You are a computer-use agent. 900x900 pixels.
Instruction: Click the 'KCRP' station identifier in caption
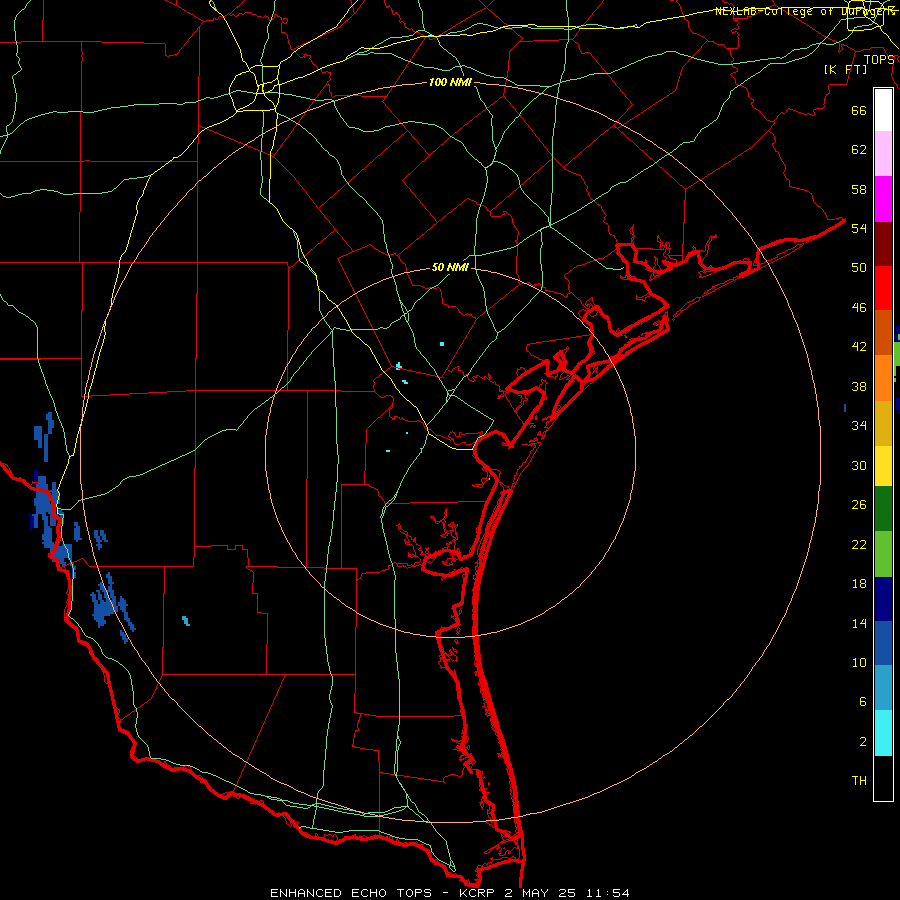479,893
